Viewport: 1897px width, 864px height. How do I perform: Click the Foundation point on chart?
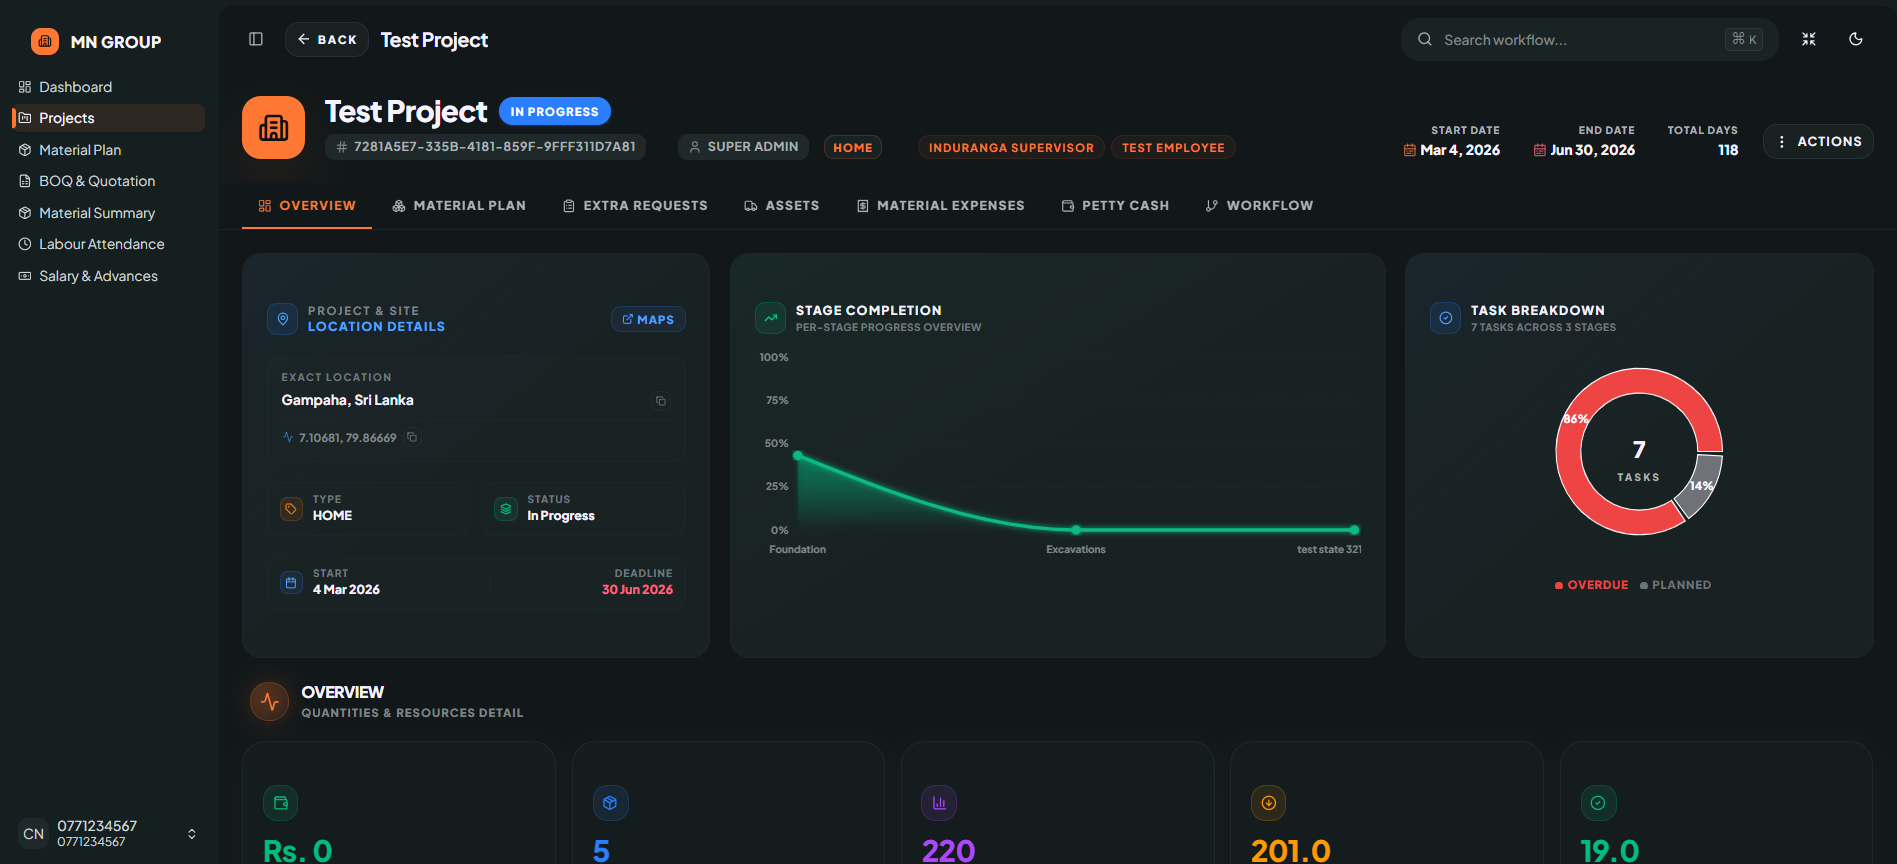798,455
